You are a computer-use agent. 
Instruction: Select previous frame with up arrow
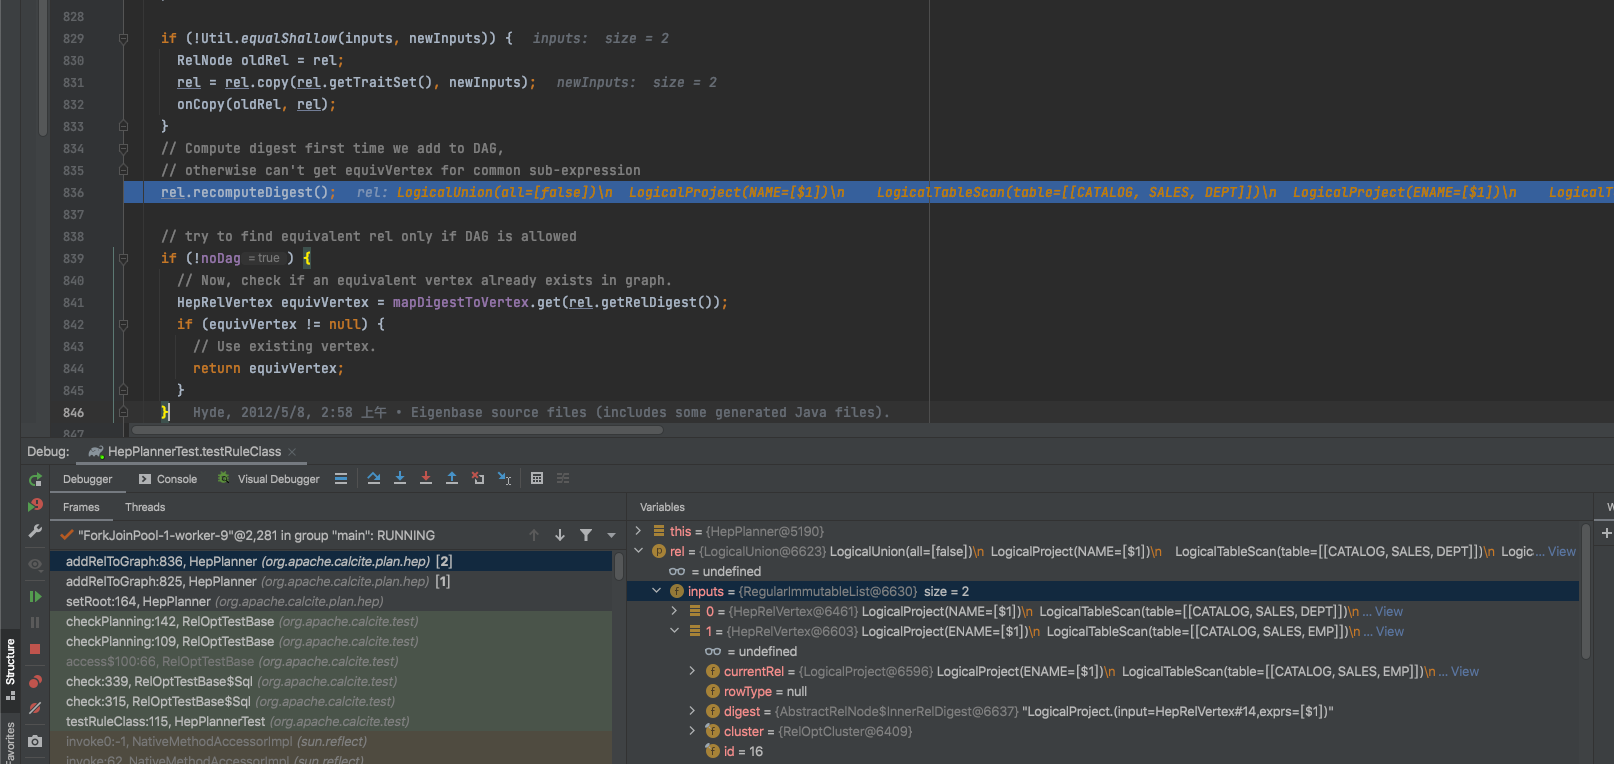pos(534,535)
